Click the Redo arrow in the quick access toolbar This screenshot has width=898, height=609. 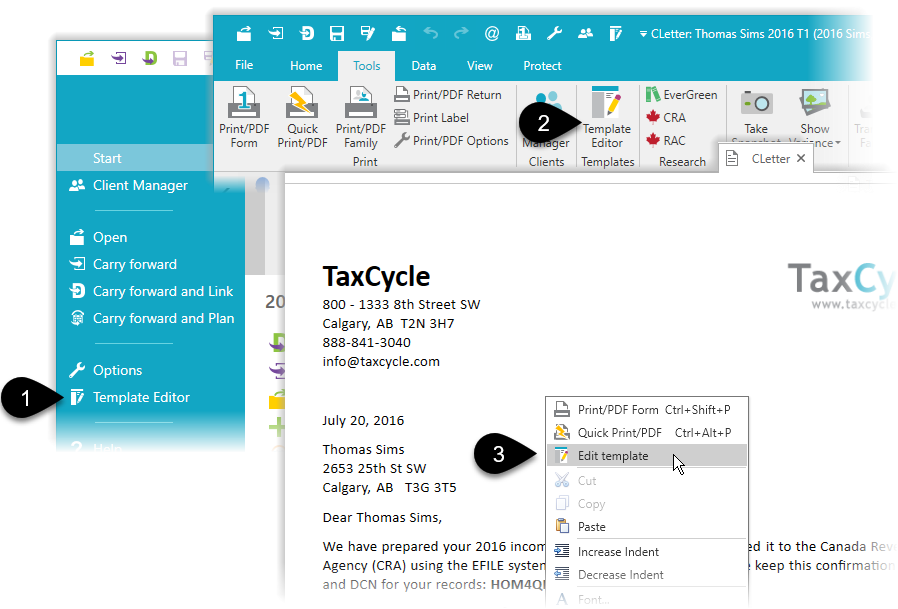[x=461, y=34]
